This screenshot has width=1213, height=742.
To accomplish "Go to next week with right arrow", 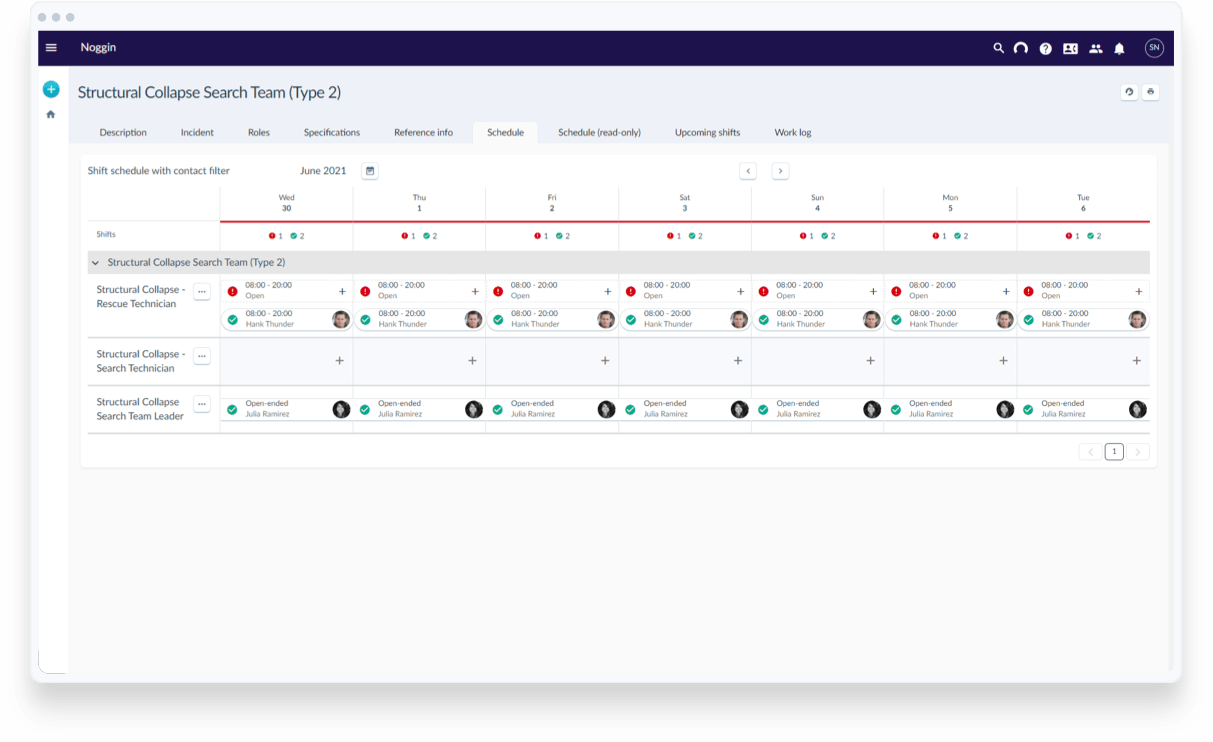I will point(780,171).
